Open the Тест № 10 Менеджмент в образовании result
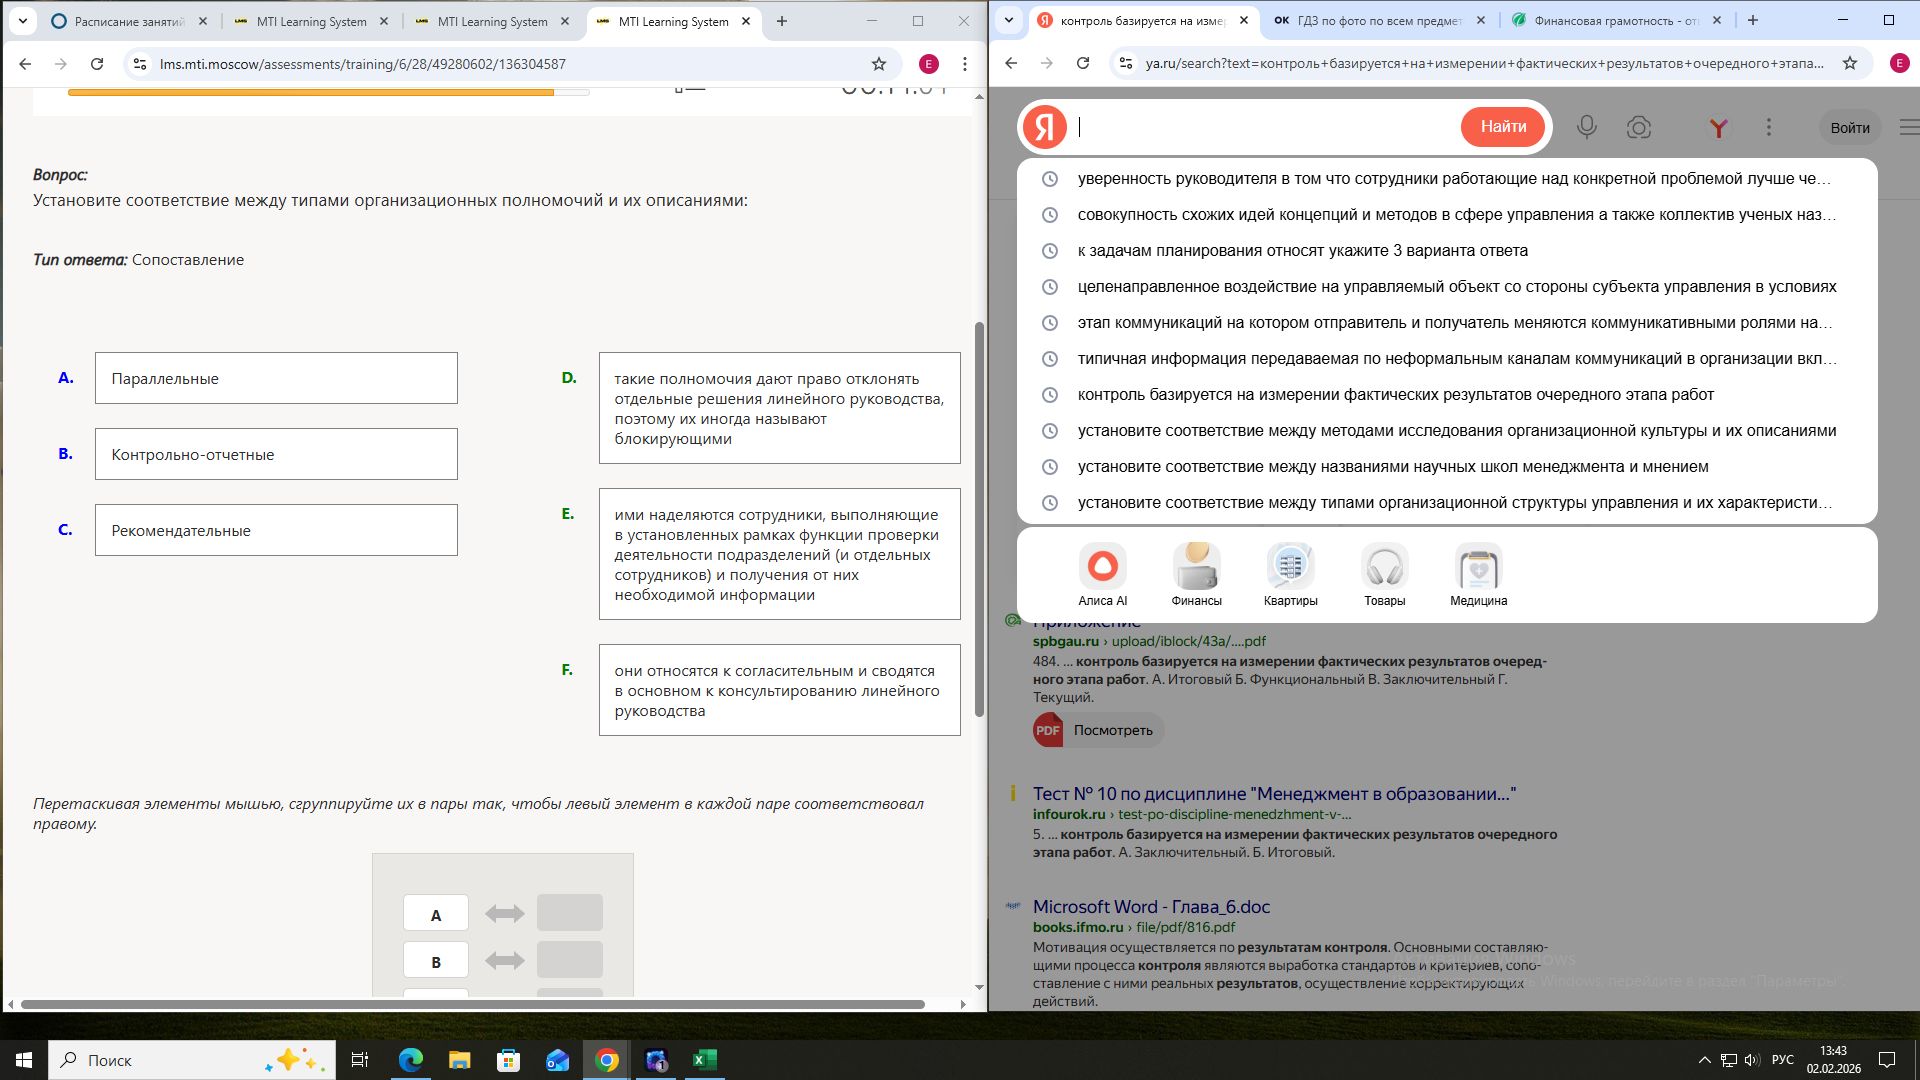This screenshot has height=1080, width=1920. tap(1274, 794)
